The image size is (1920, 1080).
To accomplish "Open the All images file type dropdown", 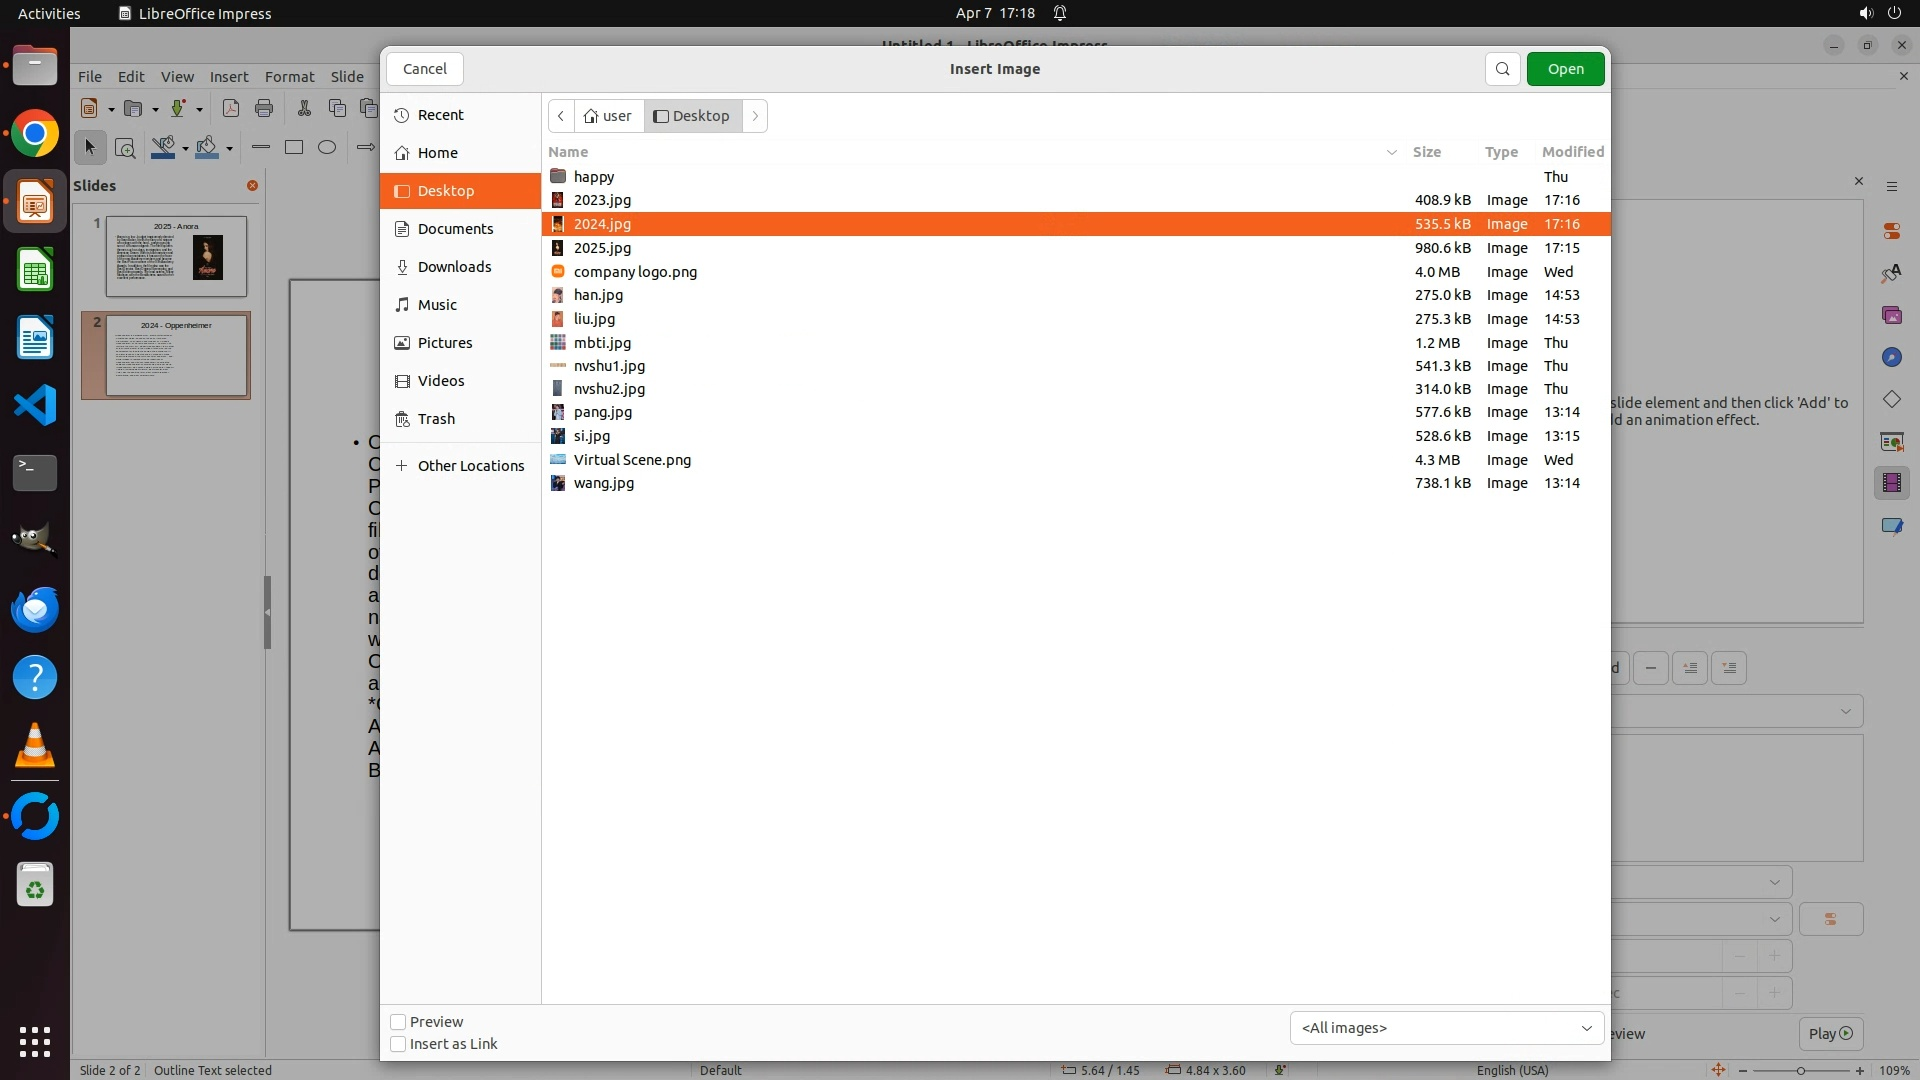I will pyautogui.click(x=1446, y=1028).
